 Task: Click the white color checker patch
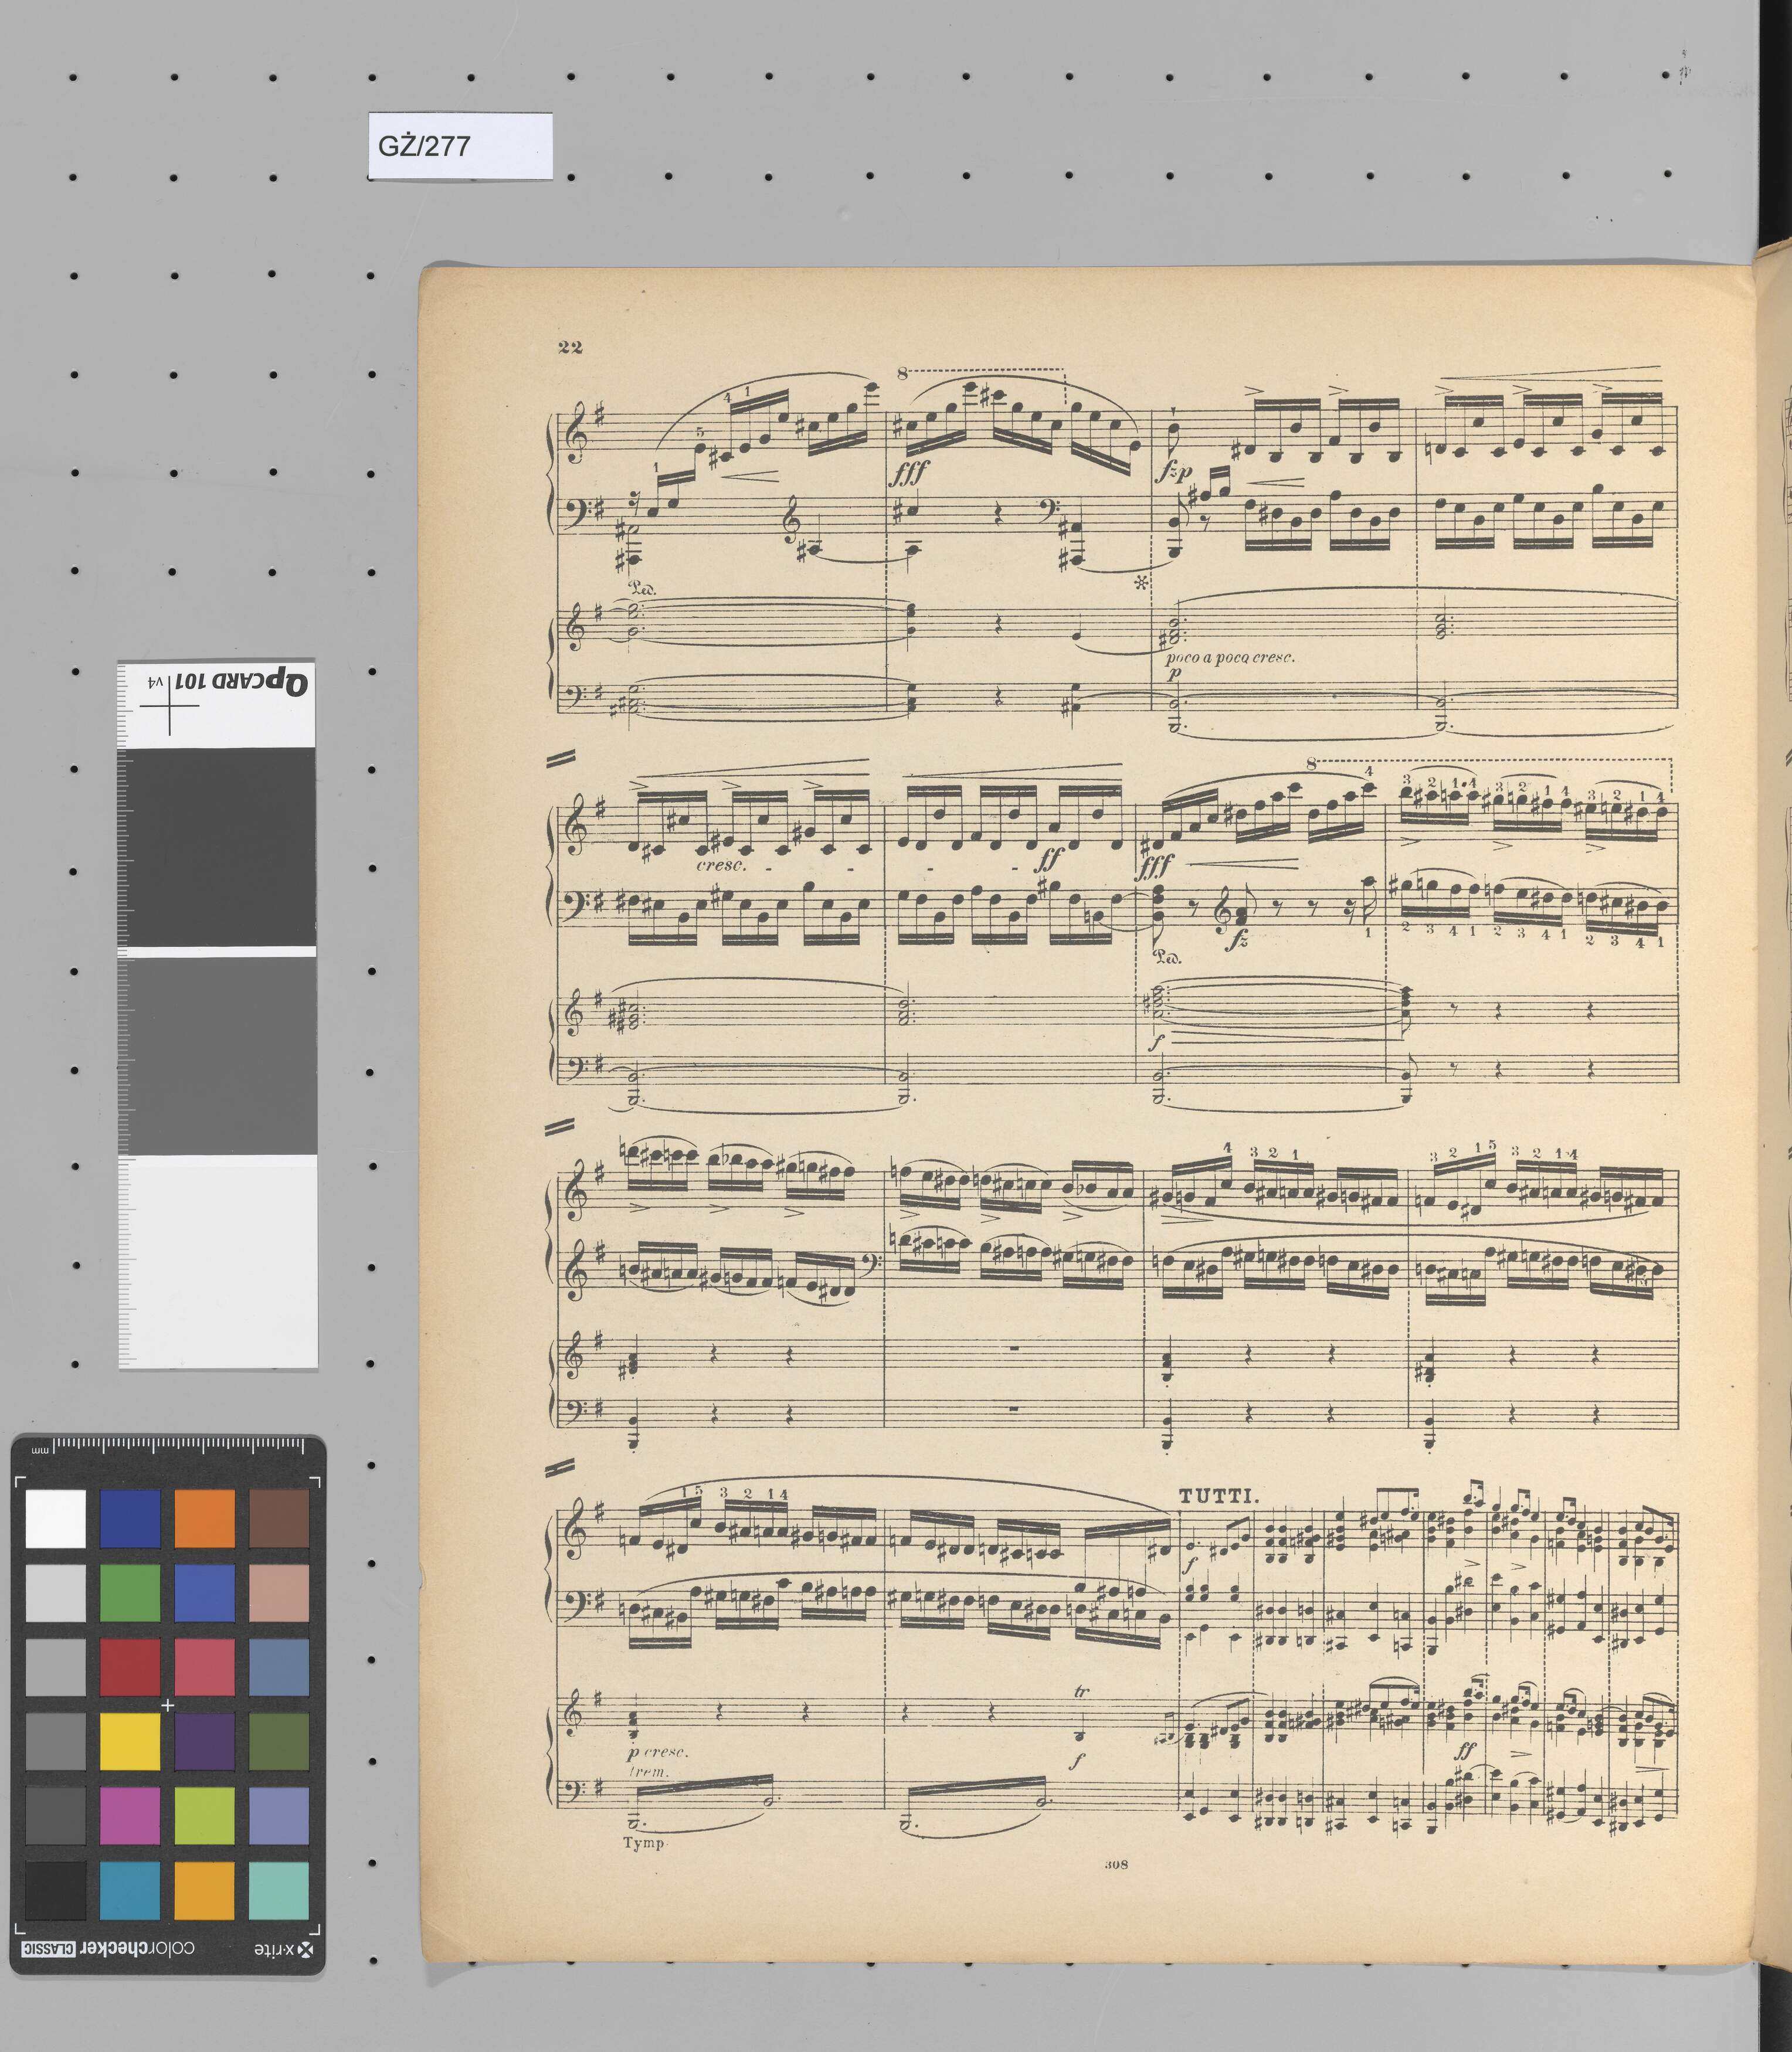point(55,1519)
